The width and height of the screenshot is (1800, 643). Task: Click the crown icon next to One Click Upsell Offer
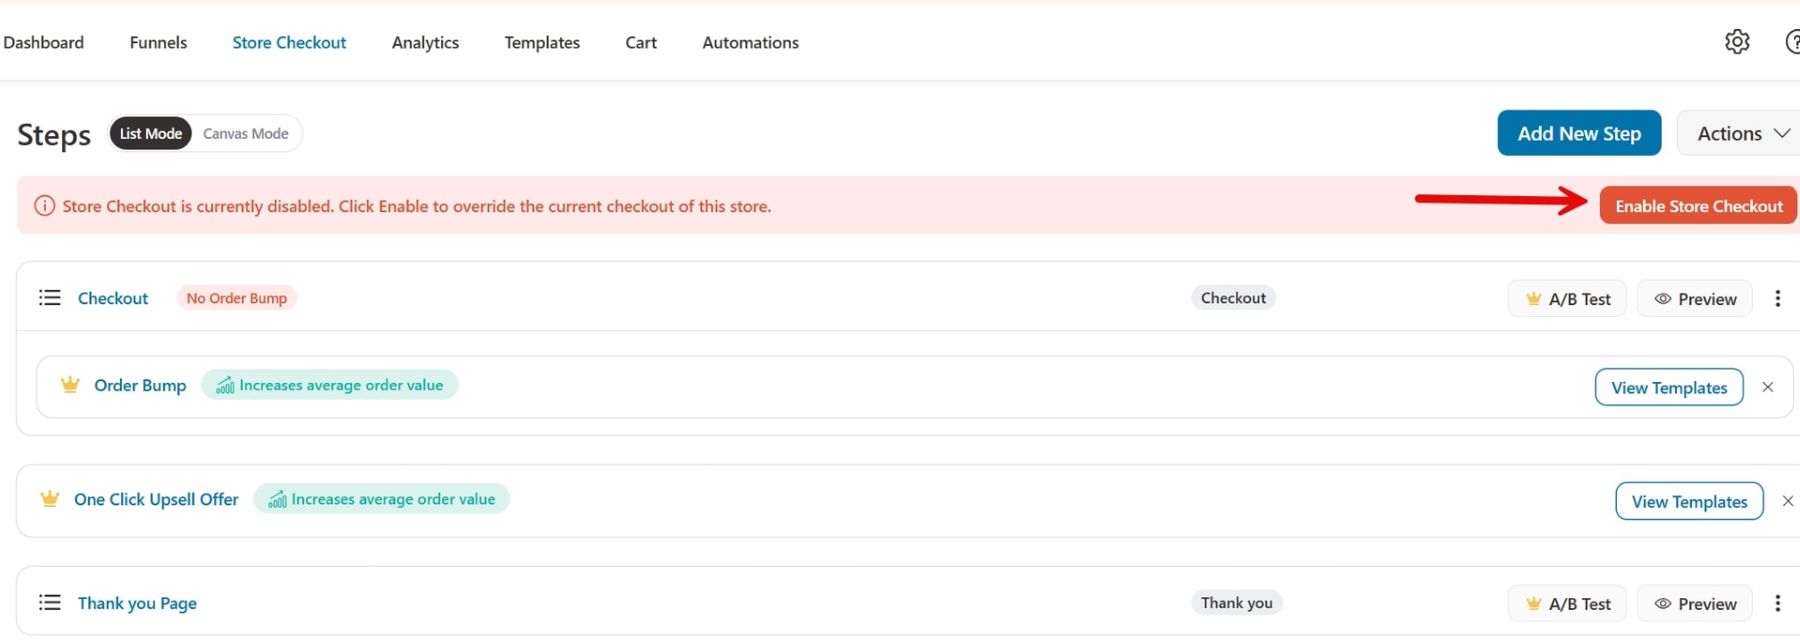[x=50, y=499]
